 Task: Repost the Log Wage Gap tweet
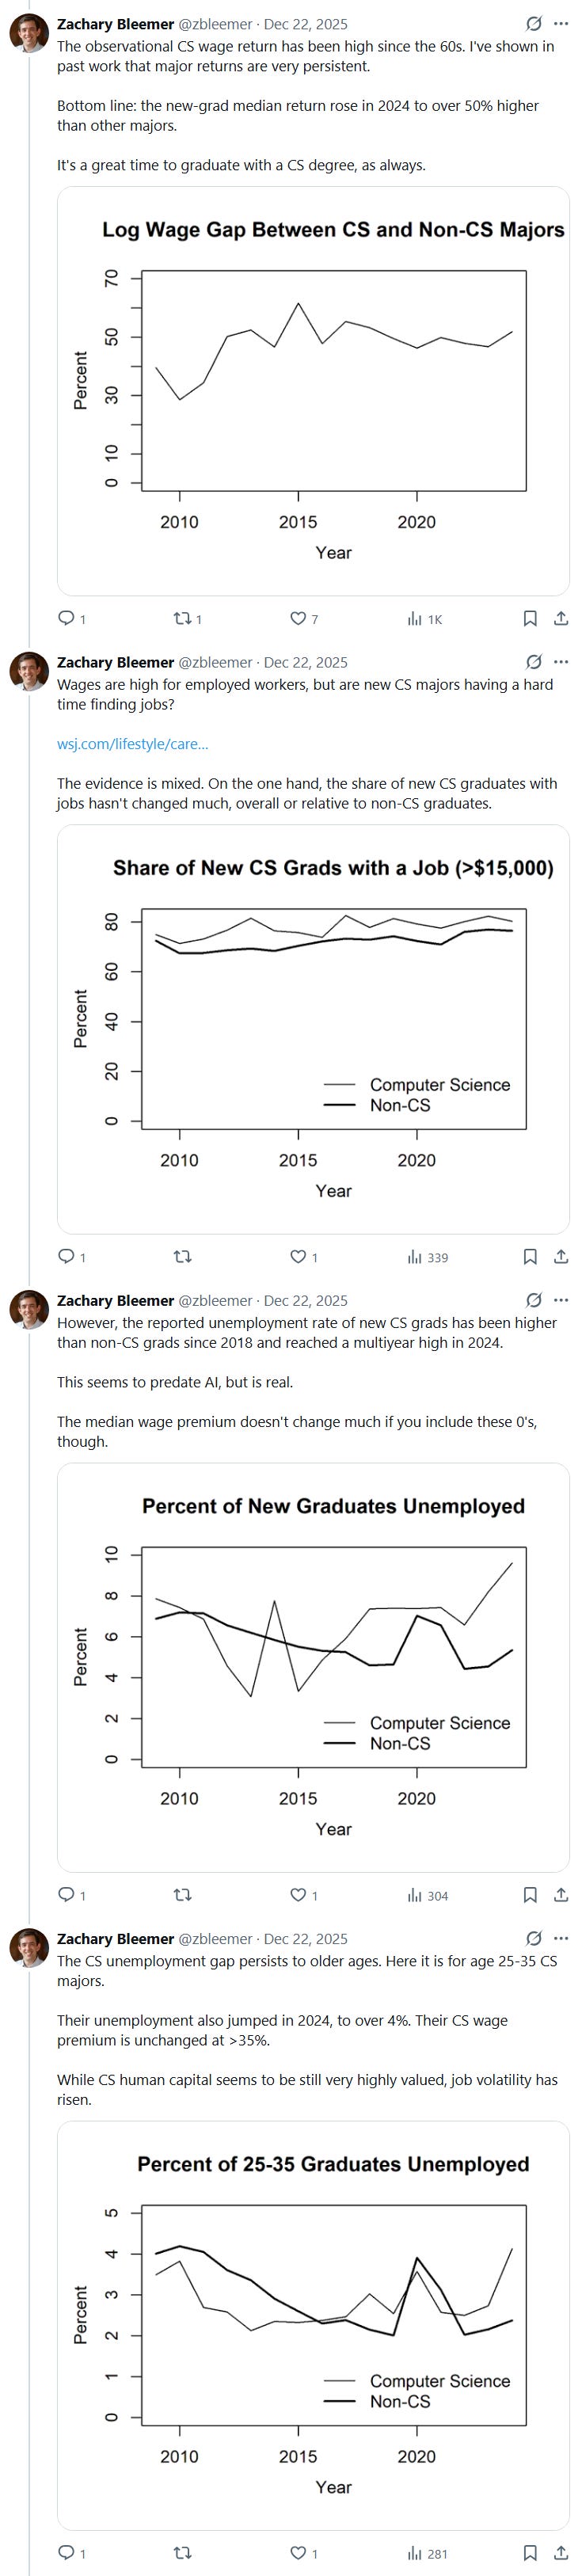(183, 619)
